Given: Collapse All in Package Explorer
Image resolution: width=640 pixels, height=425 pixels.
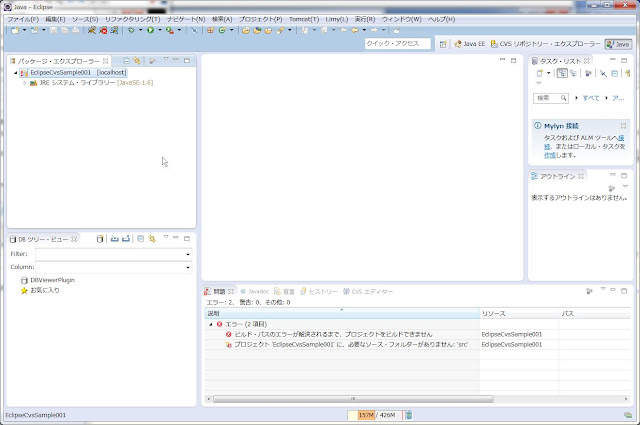Looking at the screenshot, I should coord(126,61).
